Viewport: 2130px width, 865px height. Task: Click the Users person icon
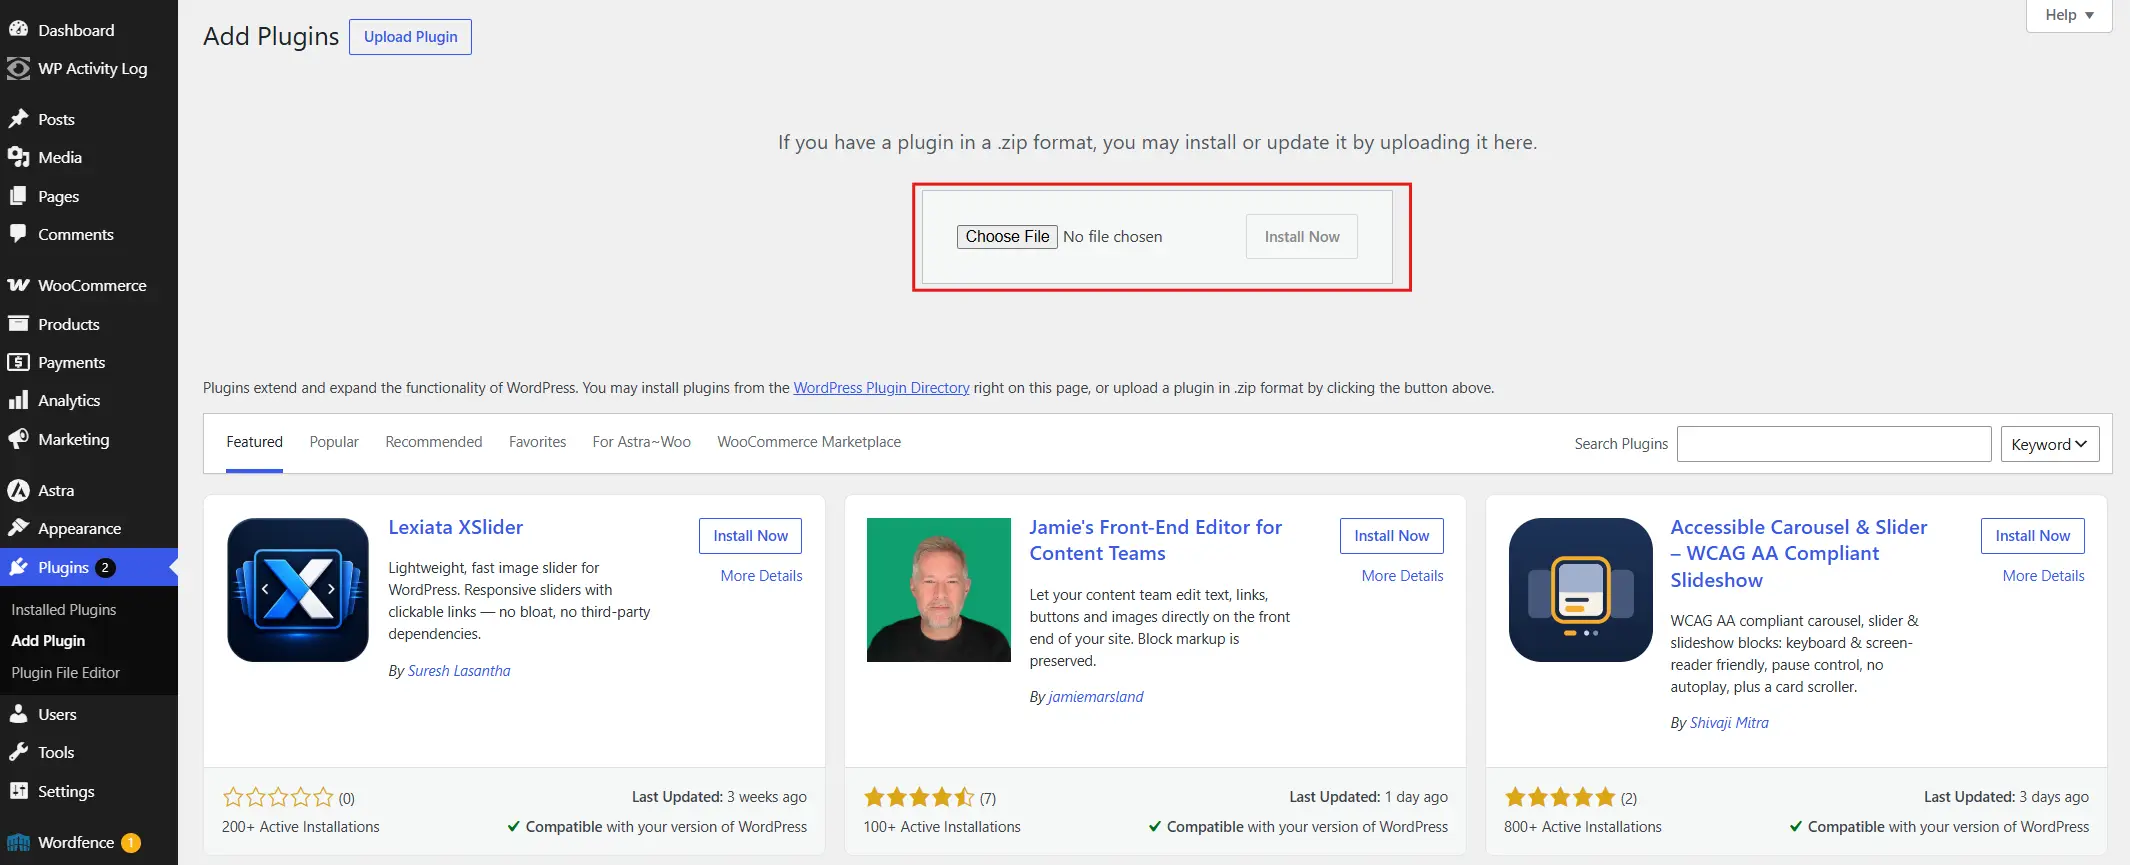18,714
